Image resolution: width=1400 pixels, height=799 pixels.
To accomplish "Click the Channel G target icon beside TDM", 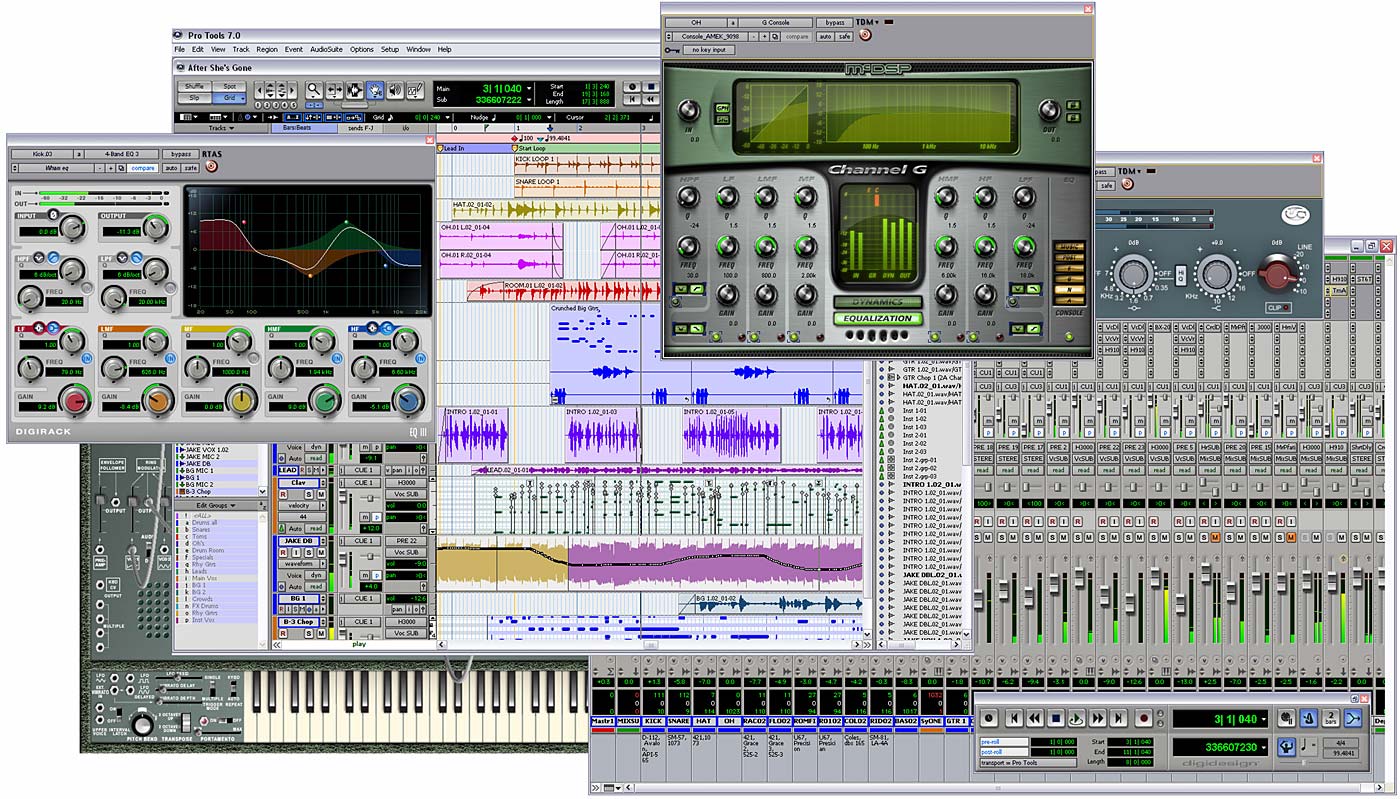I will [x=865, y=35].
